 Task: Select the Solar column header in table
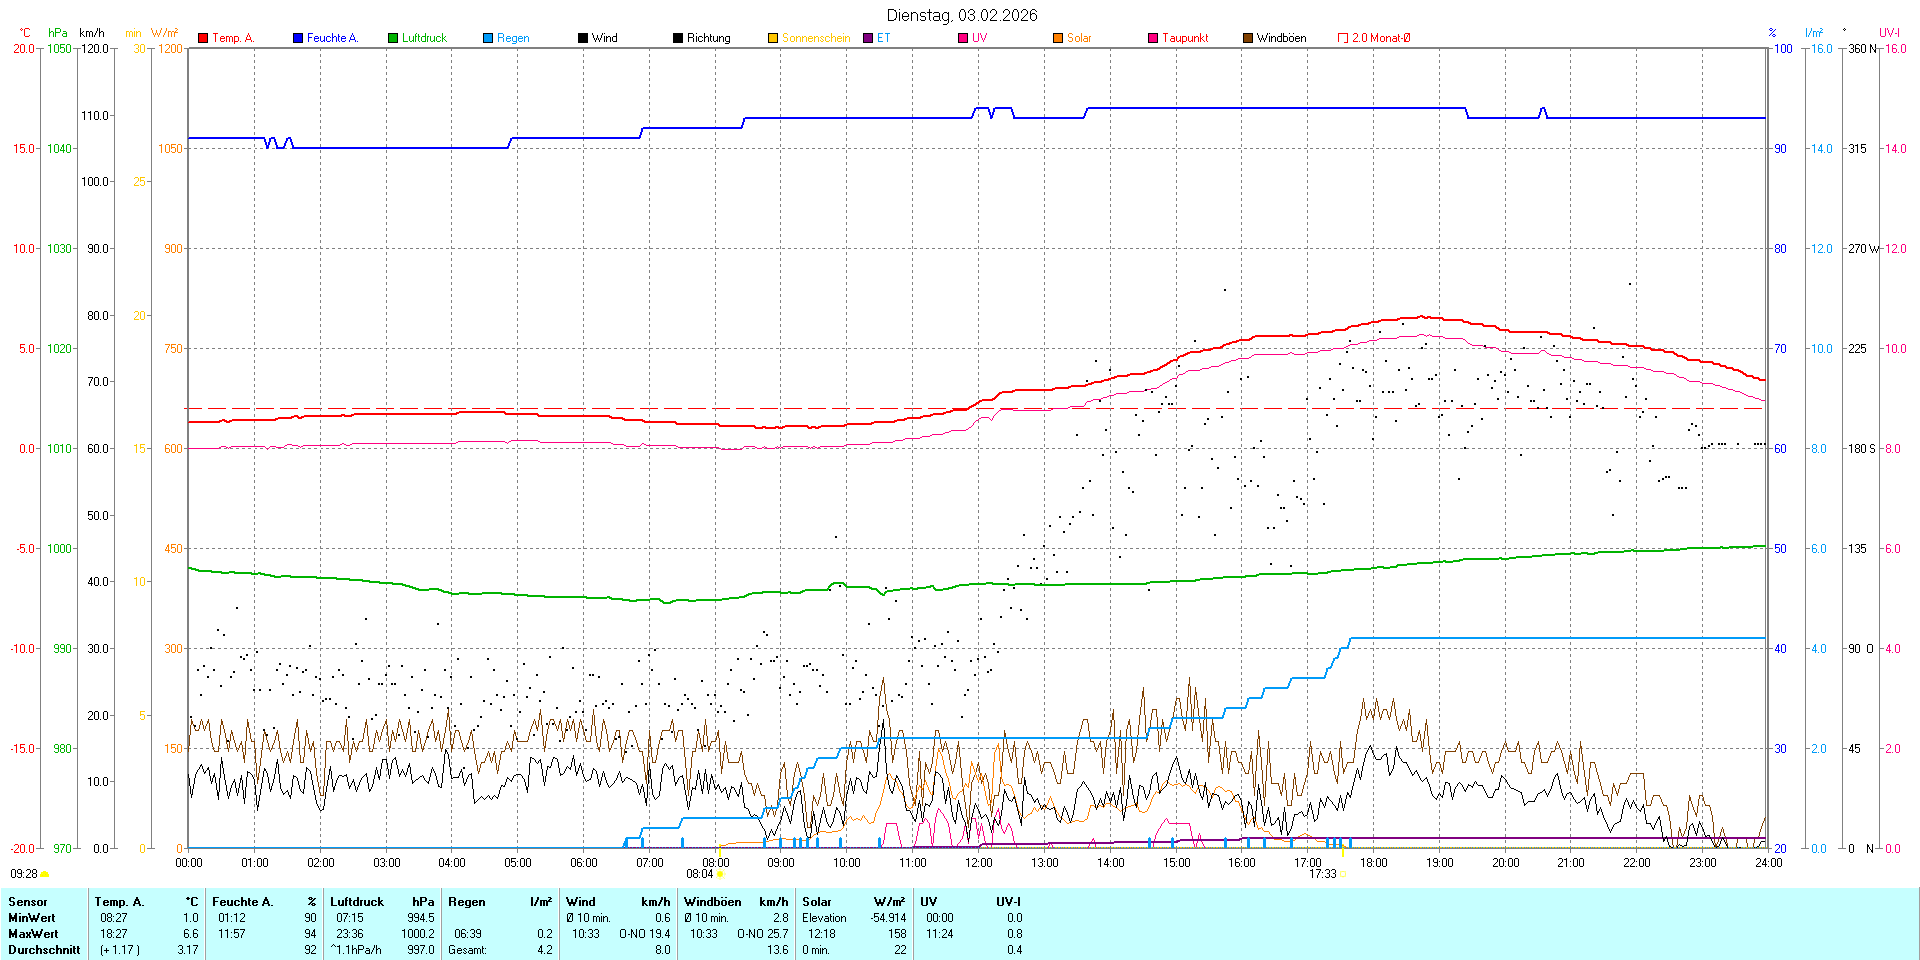coord(817,902)
